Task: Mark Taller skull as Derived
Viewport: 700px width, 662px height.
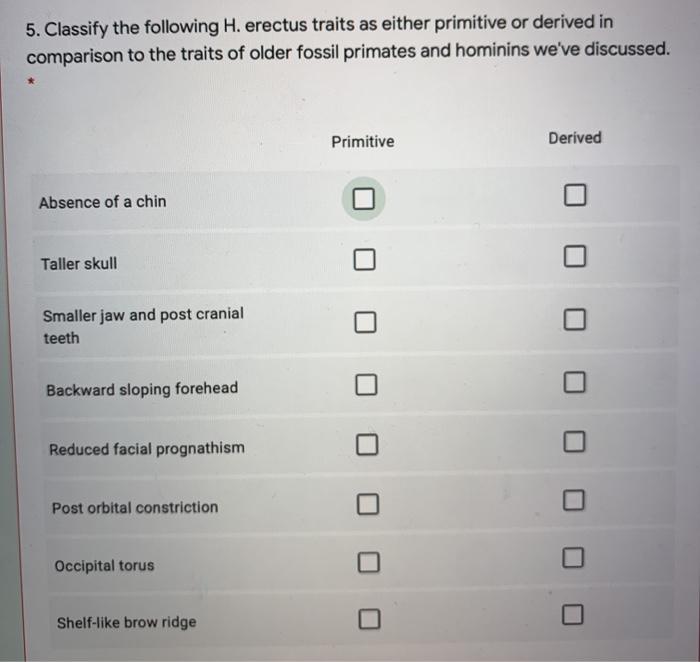Action: tap(575, 256)
